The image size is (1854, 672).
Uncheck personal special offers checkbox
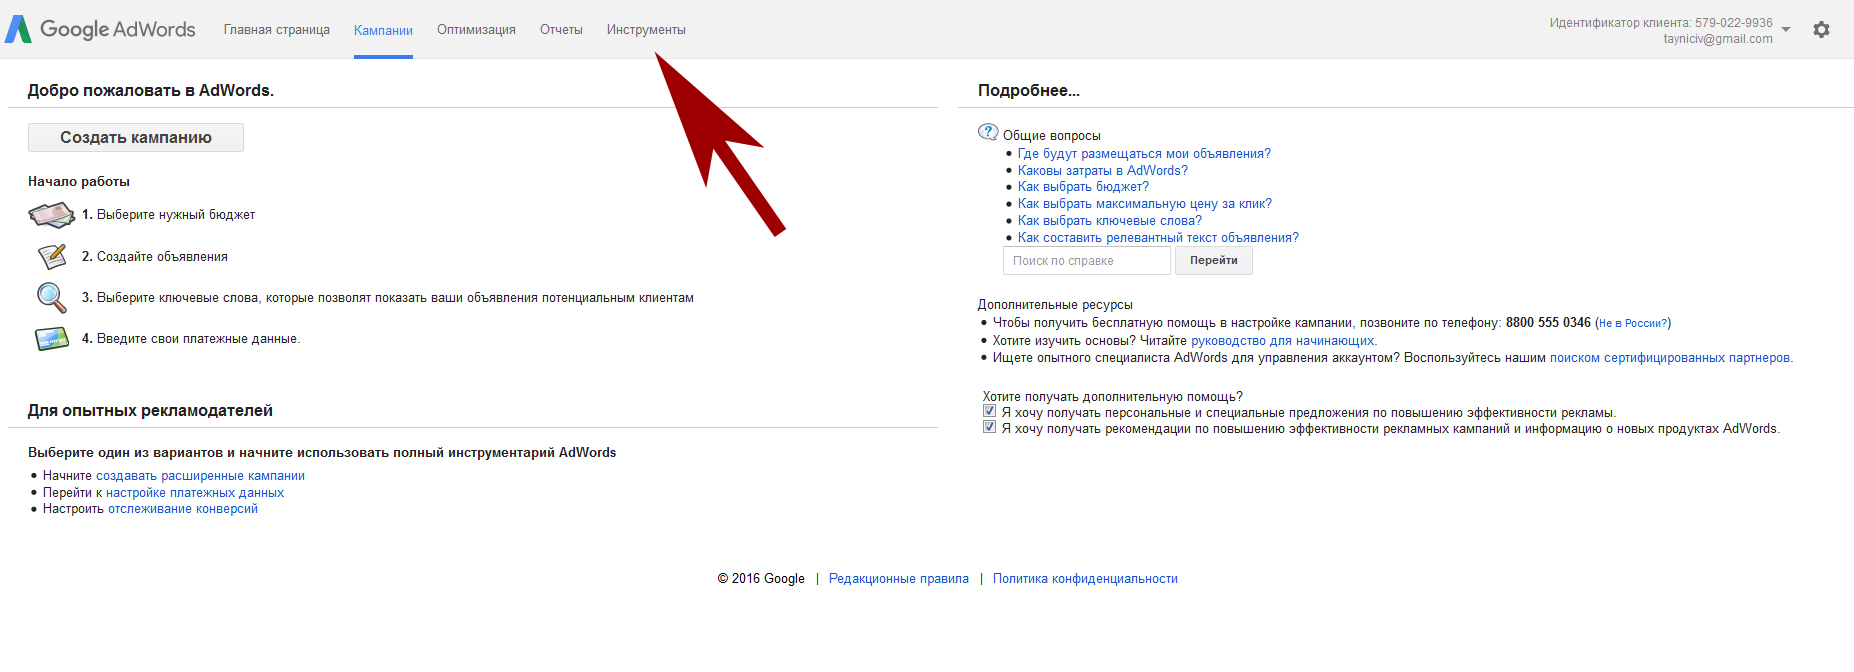(x=989, y=411)
